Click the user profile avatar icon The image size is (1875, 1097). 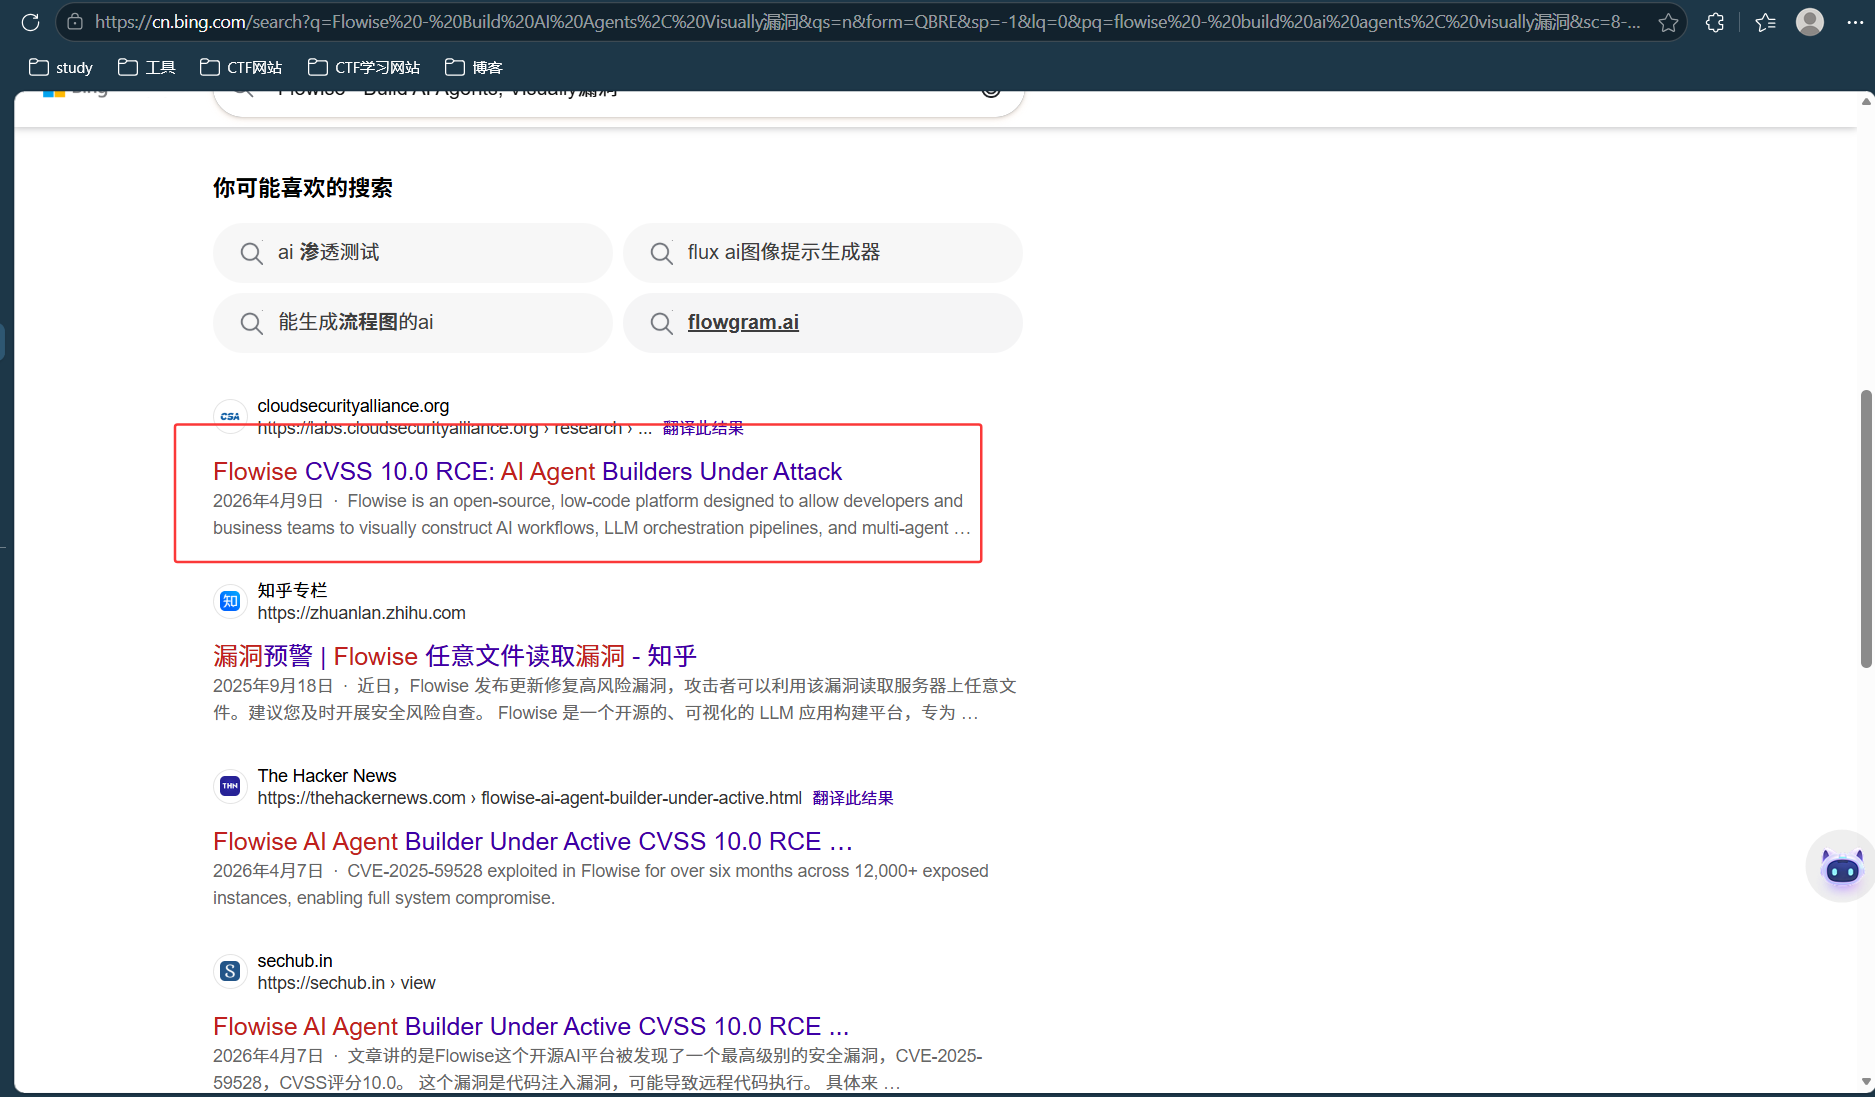coord(1809,22)
